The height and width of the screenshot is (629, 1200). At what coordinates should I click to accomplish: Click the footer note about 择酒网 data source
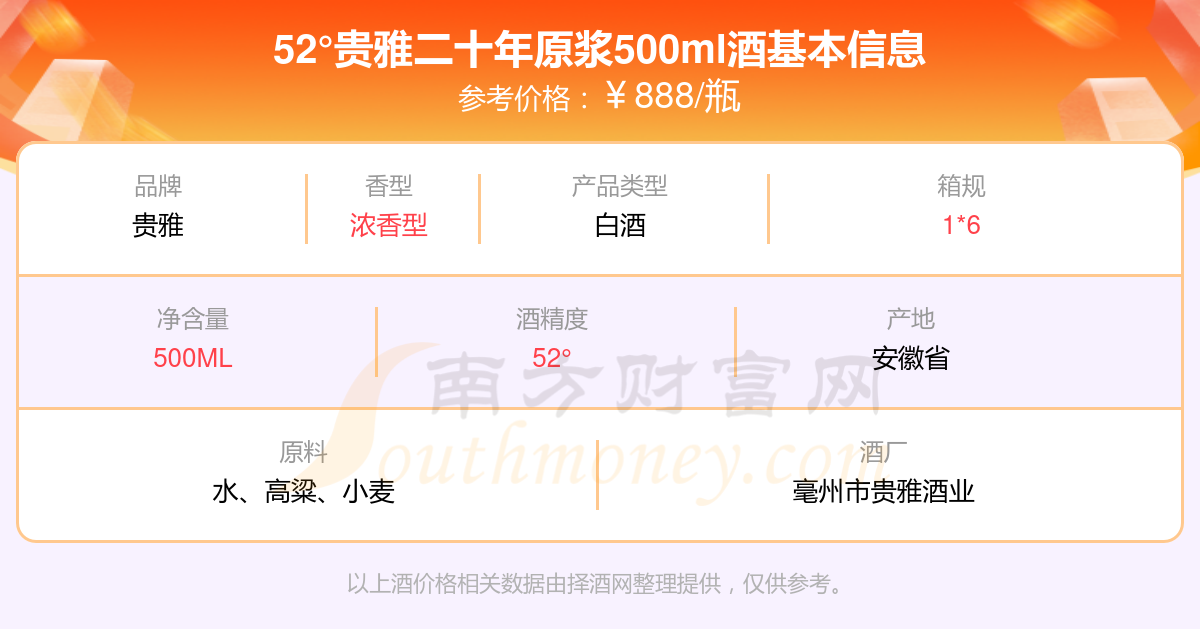coord(597,584)
